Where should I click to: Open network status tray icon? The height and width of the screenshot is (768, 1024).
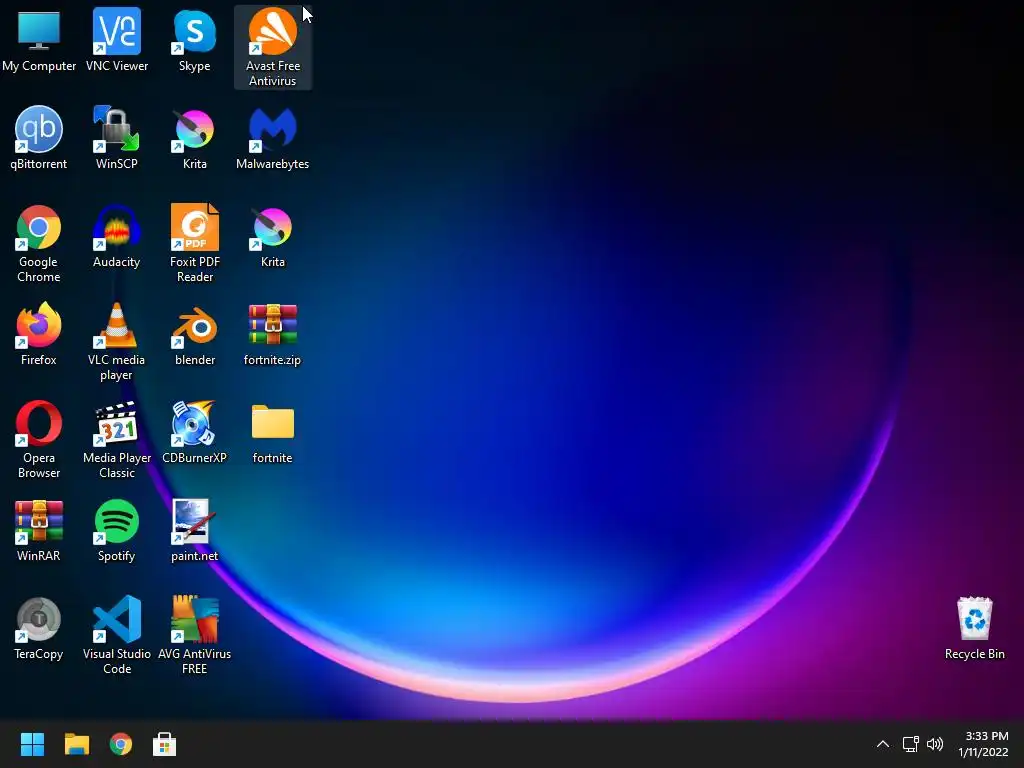[910, 744]
